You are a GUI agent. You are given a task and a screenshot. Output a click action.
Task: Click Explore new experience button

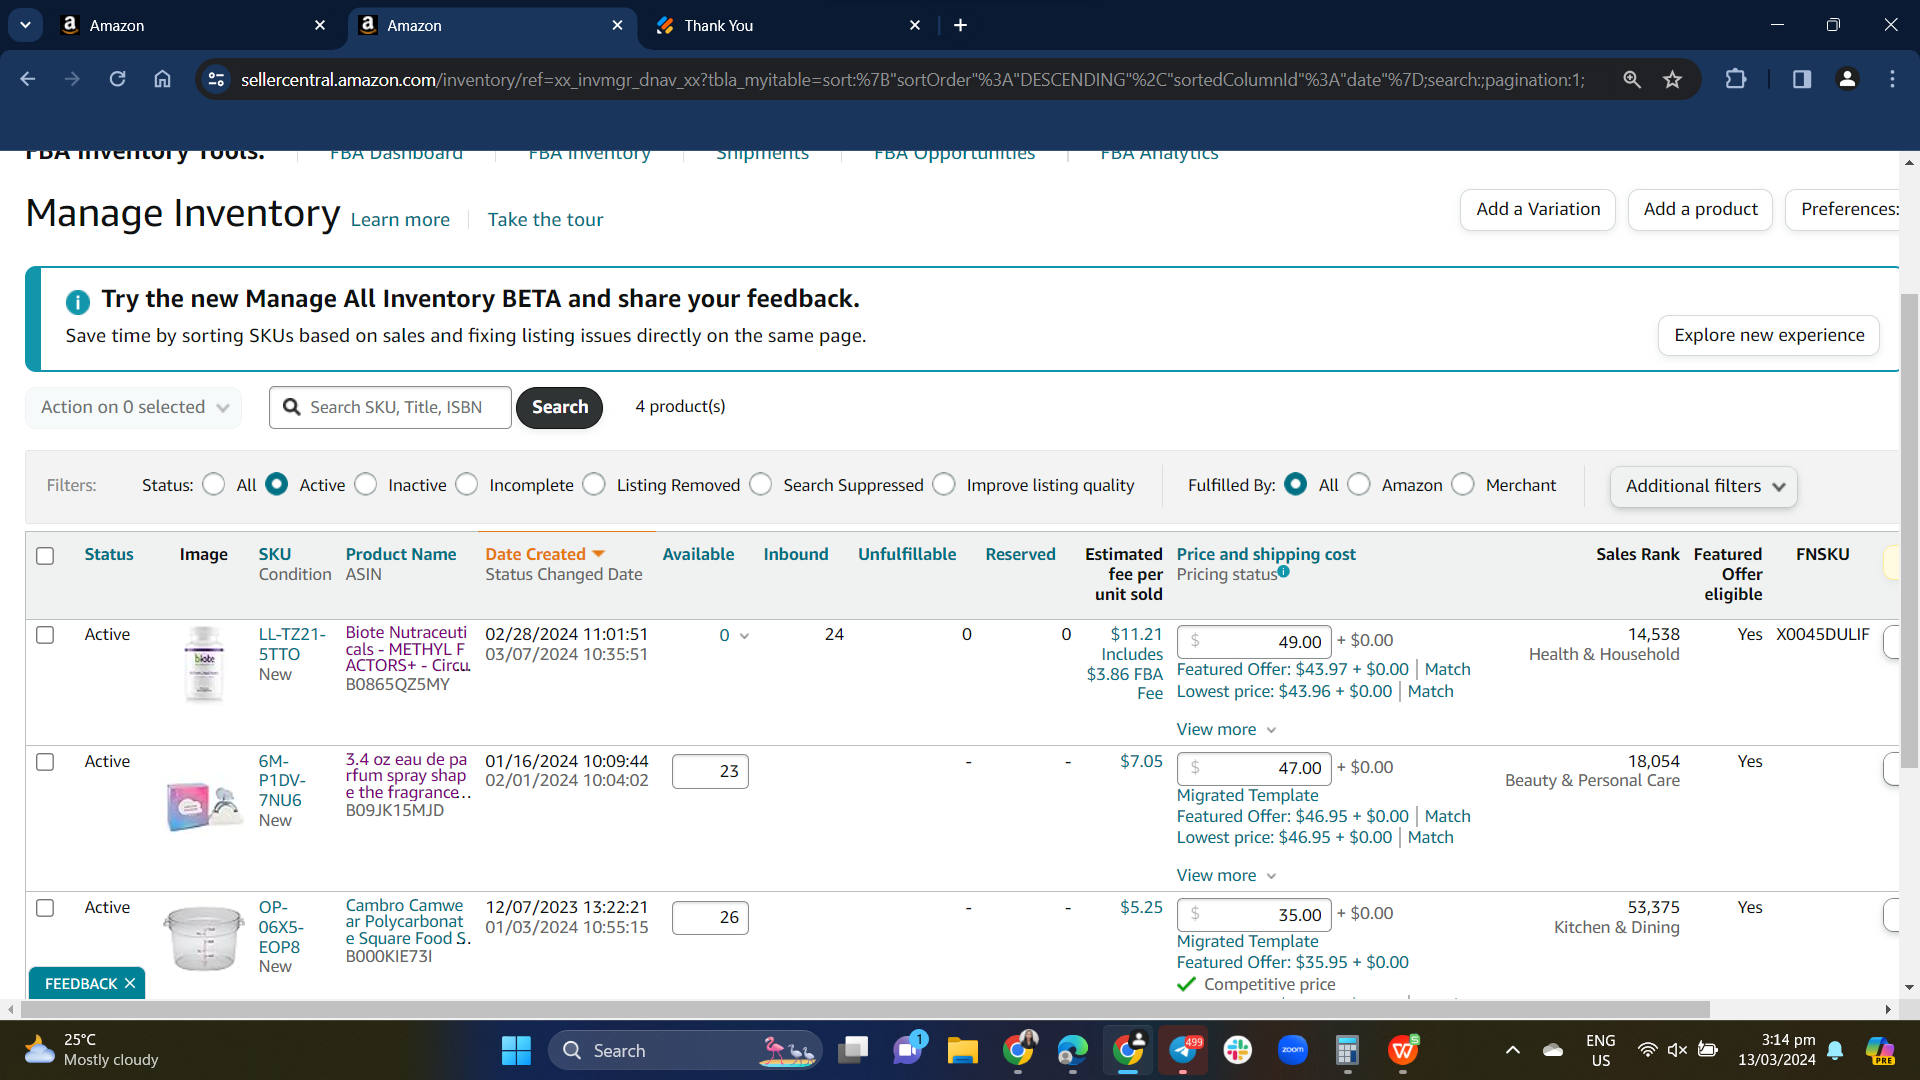coord(1769,335)
